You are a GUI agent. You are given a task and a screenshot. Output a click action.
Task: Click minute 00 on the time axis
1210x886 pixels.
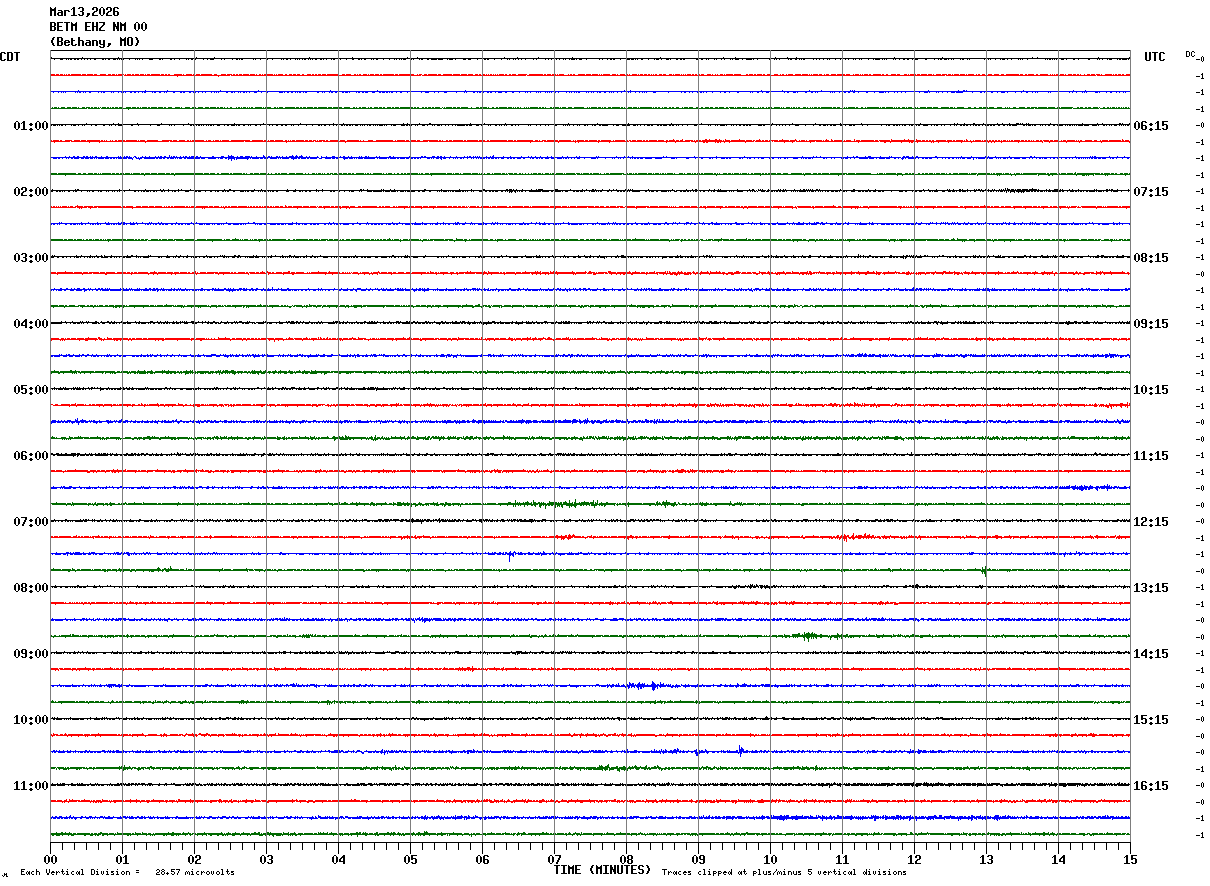point(50,859)
